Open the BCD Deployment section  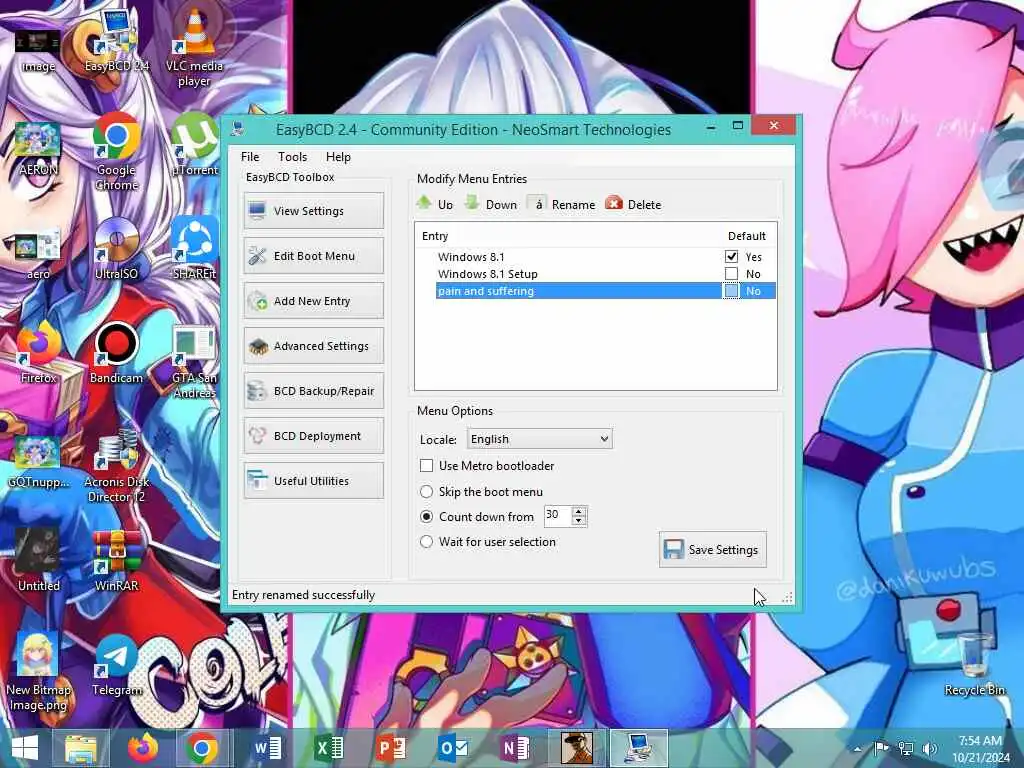(313, 436)
